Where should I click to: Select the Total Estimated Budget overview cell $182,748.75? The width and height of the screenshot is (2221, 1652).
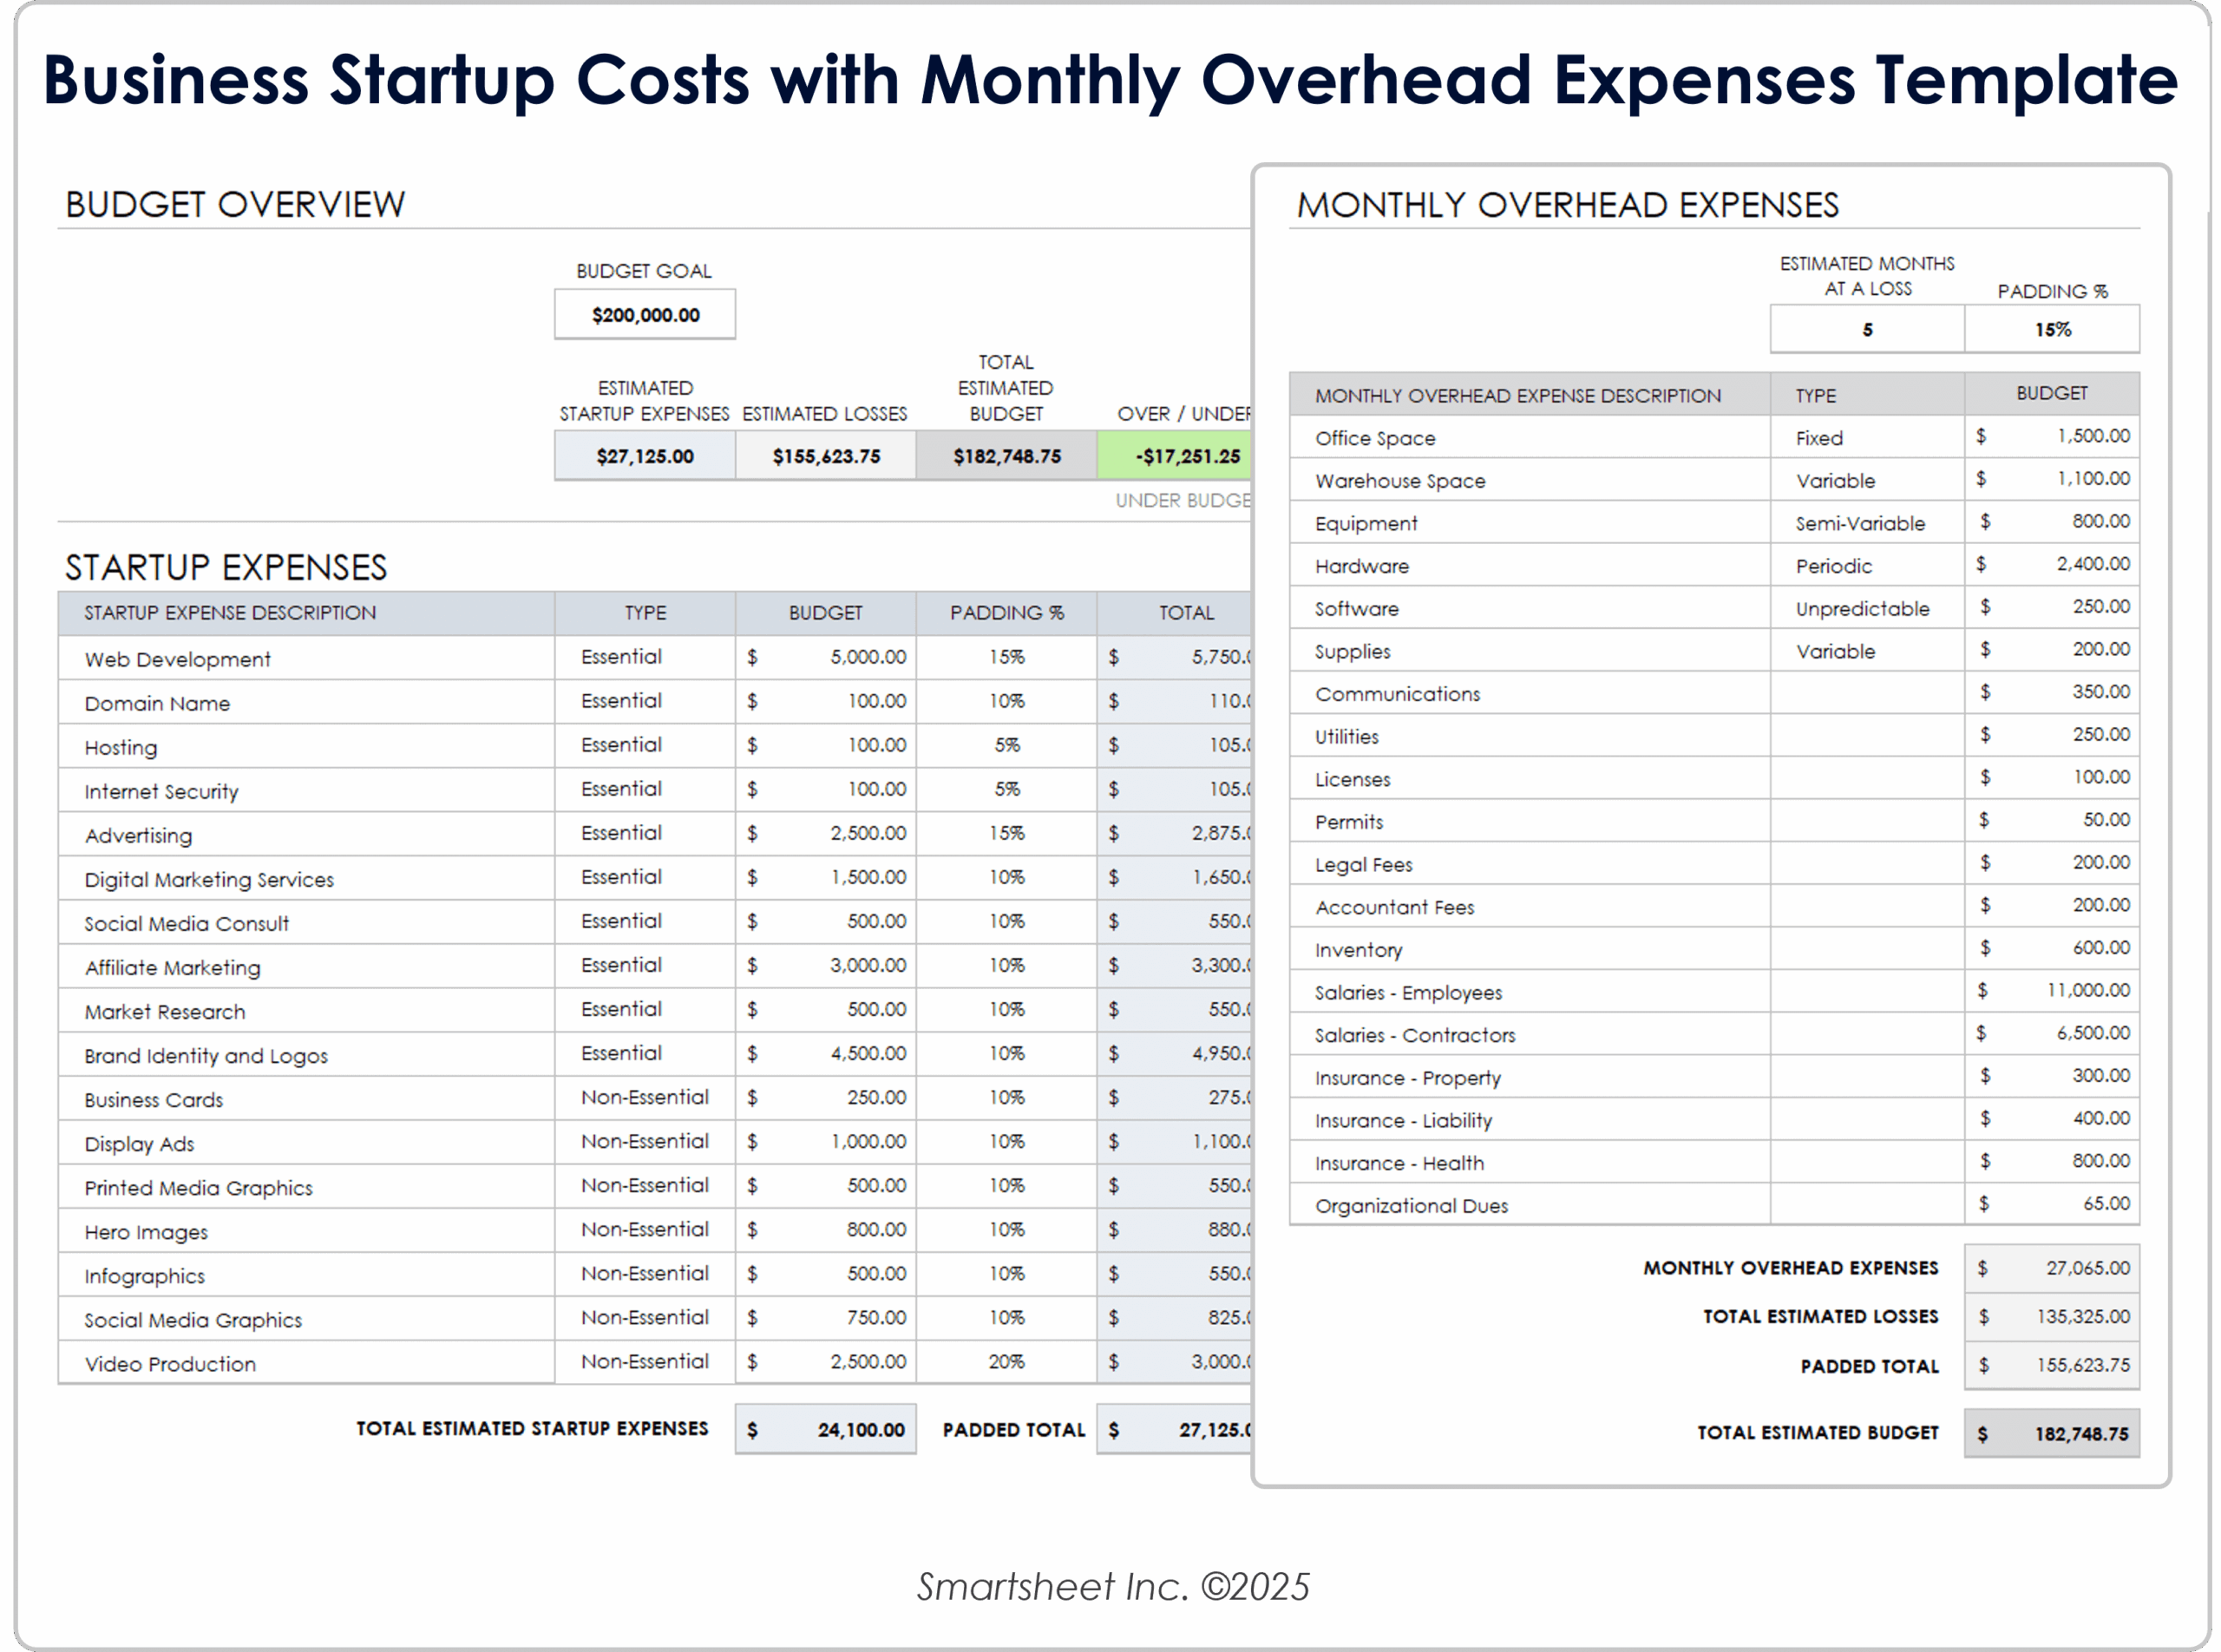(1007, 456)
